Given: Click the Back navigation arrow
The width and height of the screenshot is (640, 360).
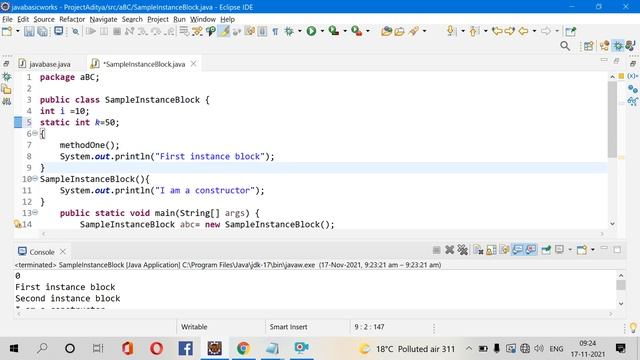Looking at the screenshot, I should coord(523,31).
